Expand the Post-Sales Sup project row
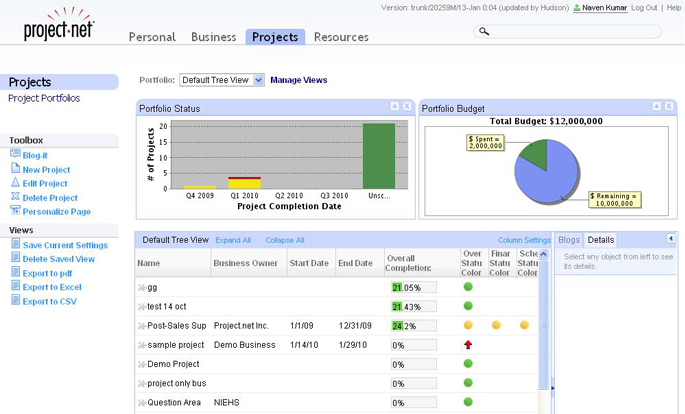The image size is (685, 414). [x=141, y=326]
